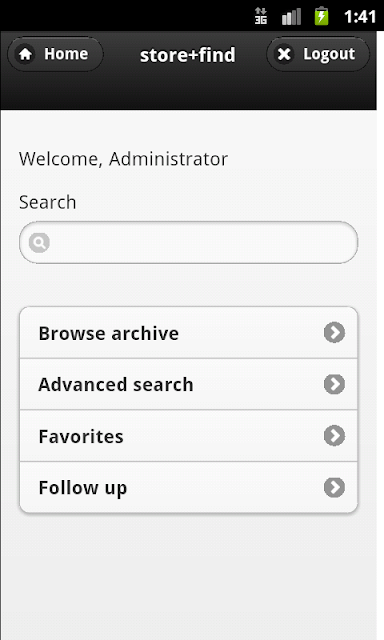Screen dimensions: 384x640
Task: Select Favorites from the list
Action: tap(189, 436)
